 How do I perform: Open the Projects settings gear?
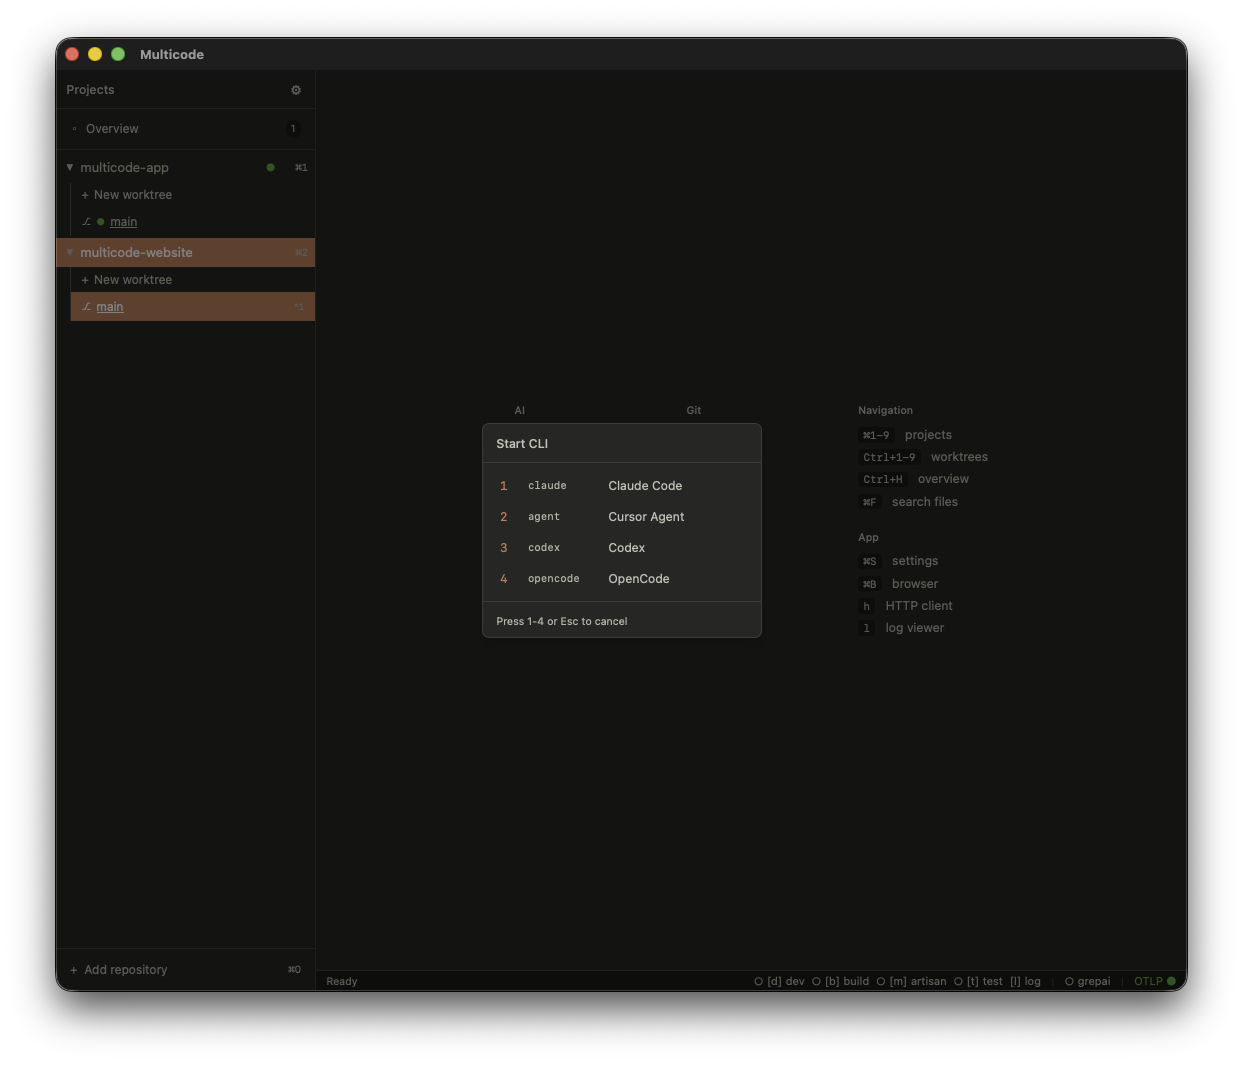[x=296, y=90]
